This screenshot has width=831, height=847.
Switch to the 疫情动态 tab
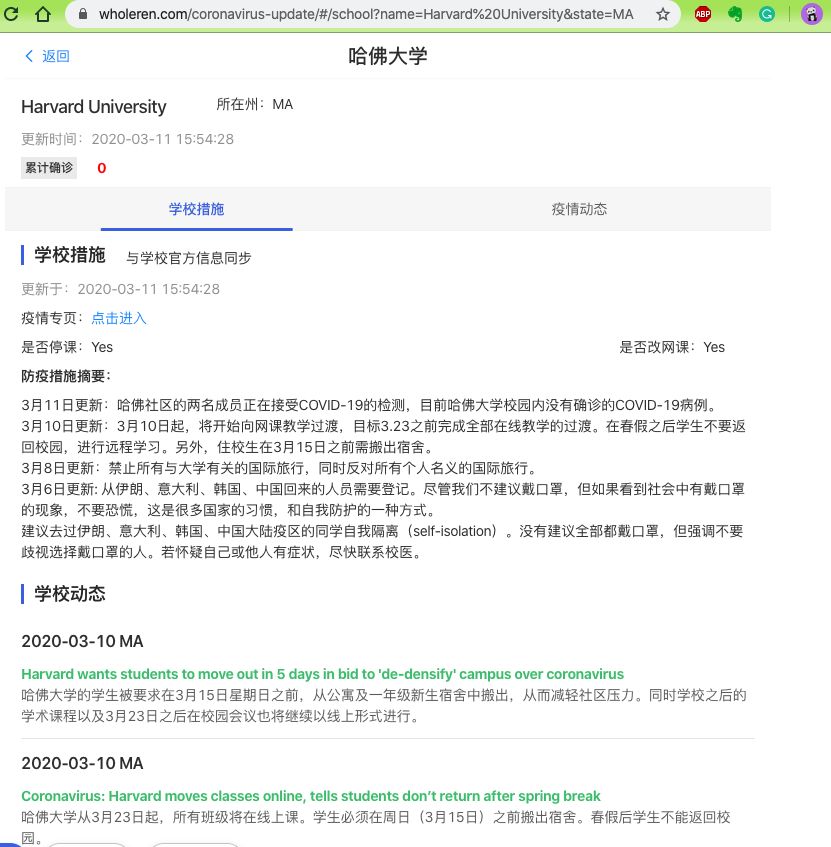tap(579, 209)
